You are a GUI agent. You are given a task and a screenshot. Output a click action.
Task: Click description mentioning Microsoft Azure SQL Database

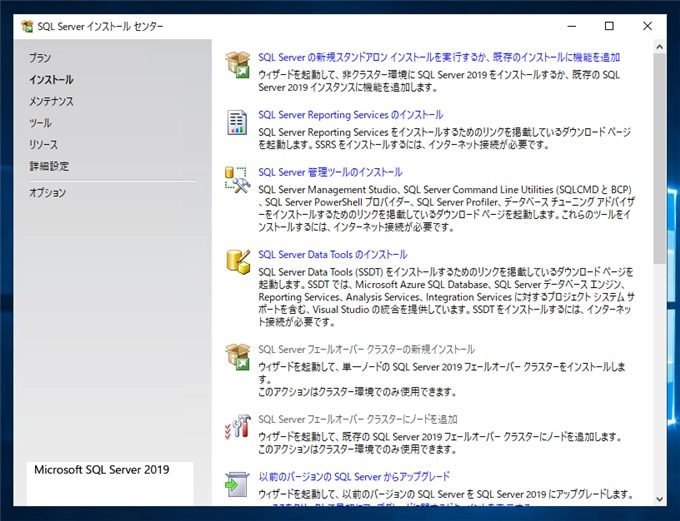coord(446,297)
